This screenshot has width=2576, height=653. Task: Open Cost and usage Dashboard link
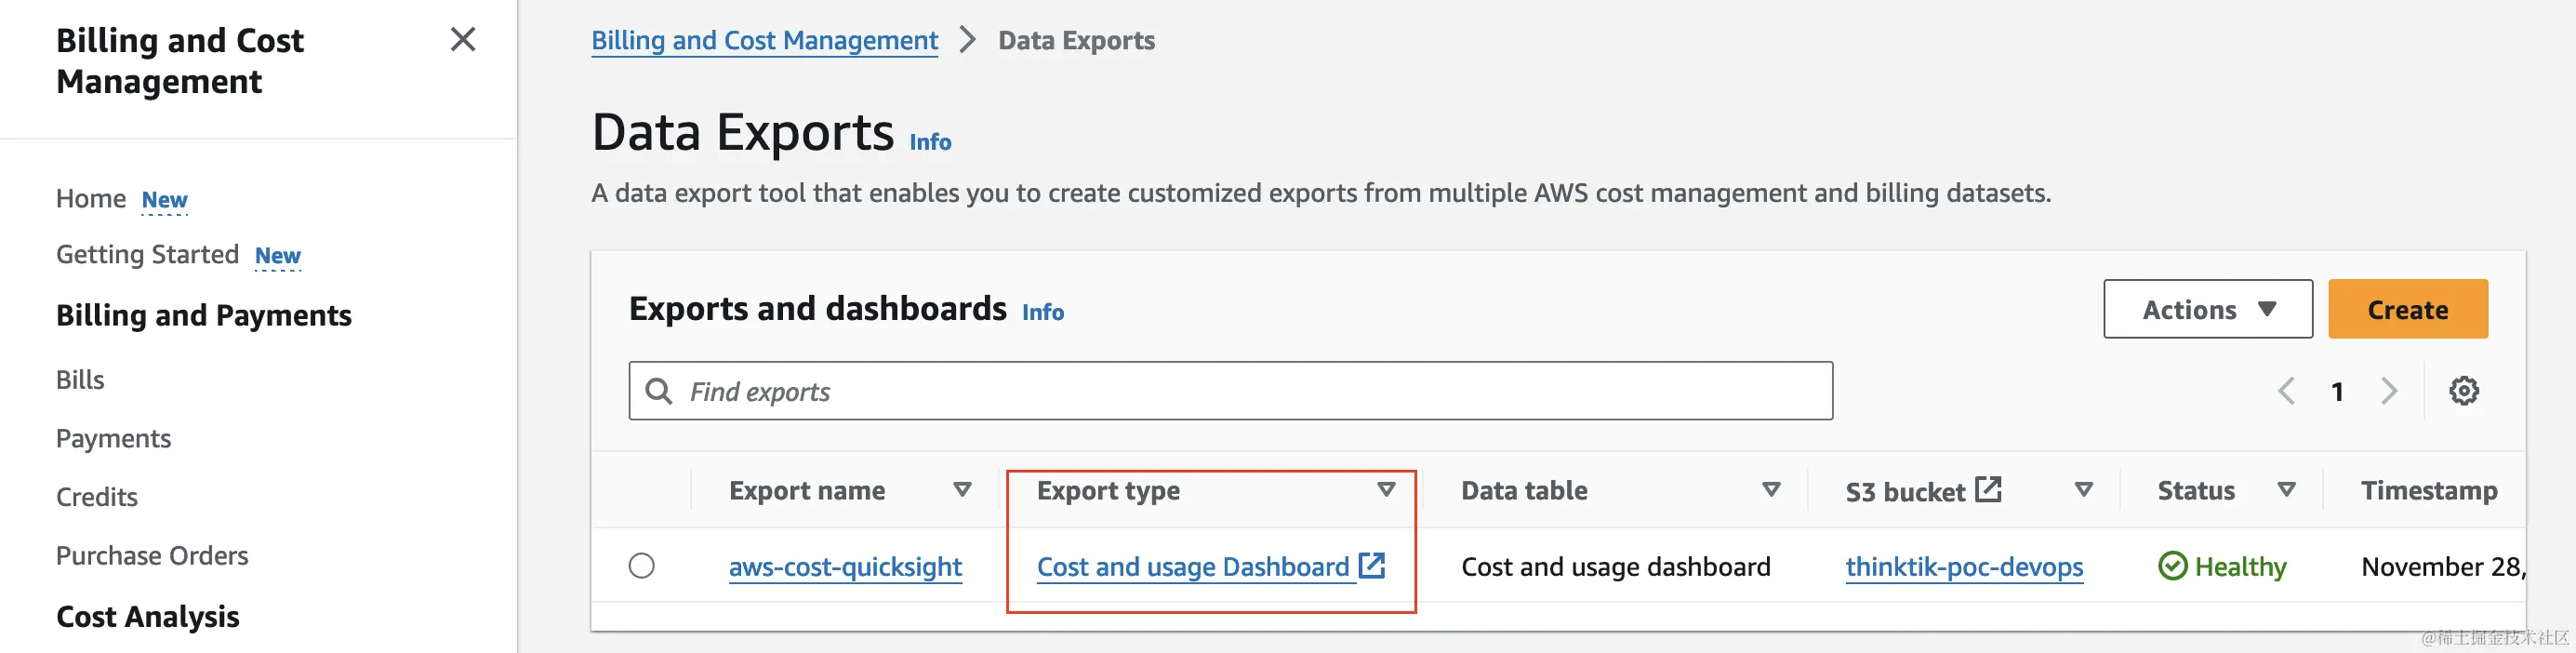click(1193, 567)
